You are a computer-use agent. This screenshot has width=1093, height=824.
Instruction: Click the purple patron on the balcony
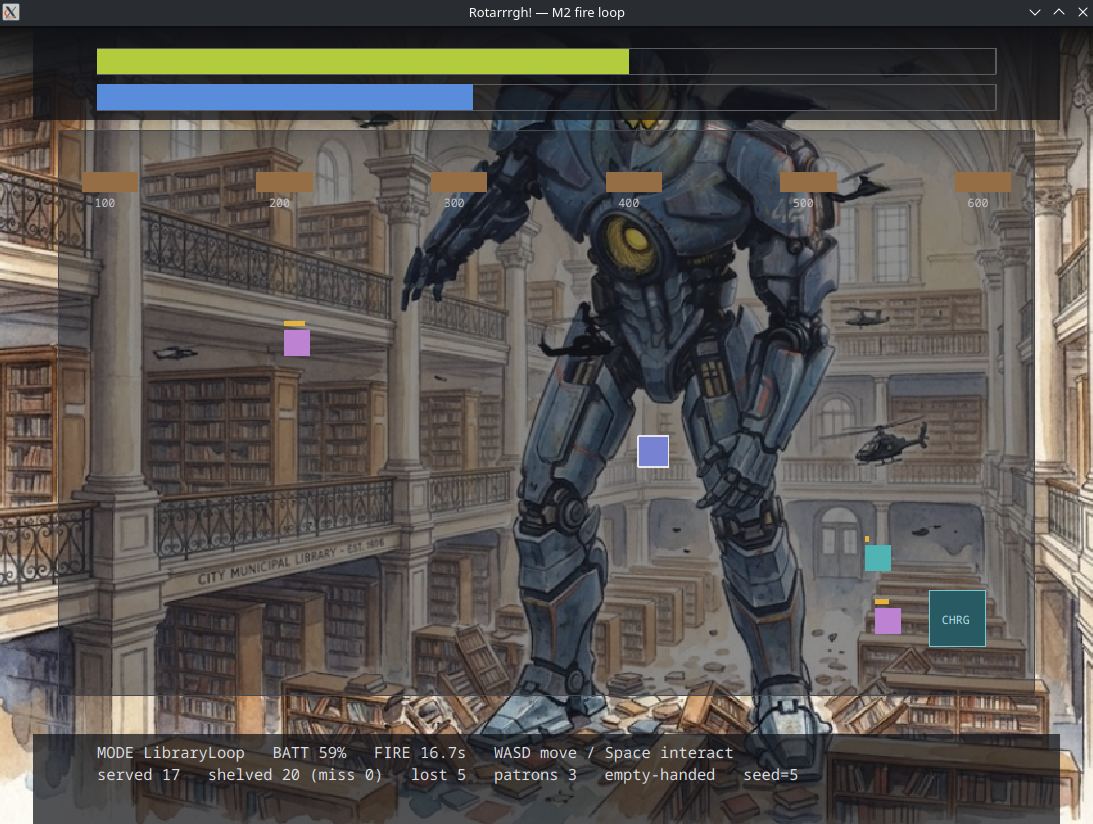point(297,343)
